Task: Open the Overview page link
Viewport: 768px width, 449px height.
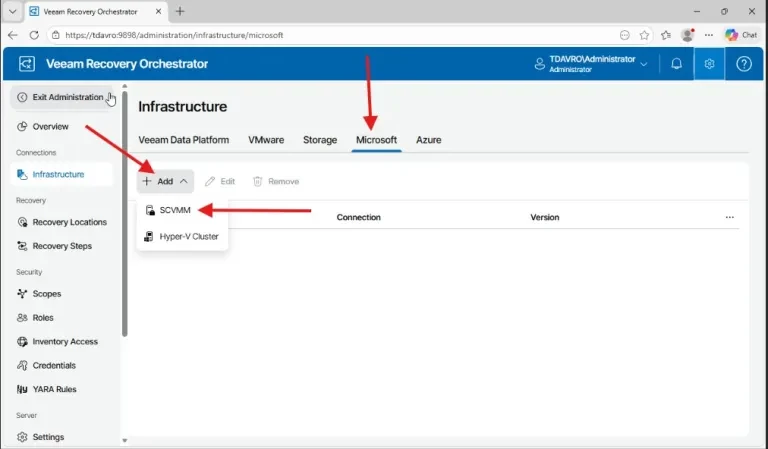Action: pyautogui.click(x=50, y=126)
